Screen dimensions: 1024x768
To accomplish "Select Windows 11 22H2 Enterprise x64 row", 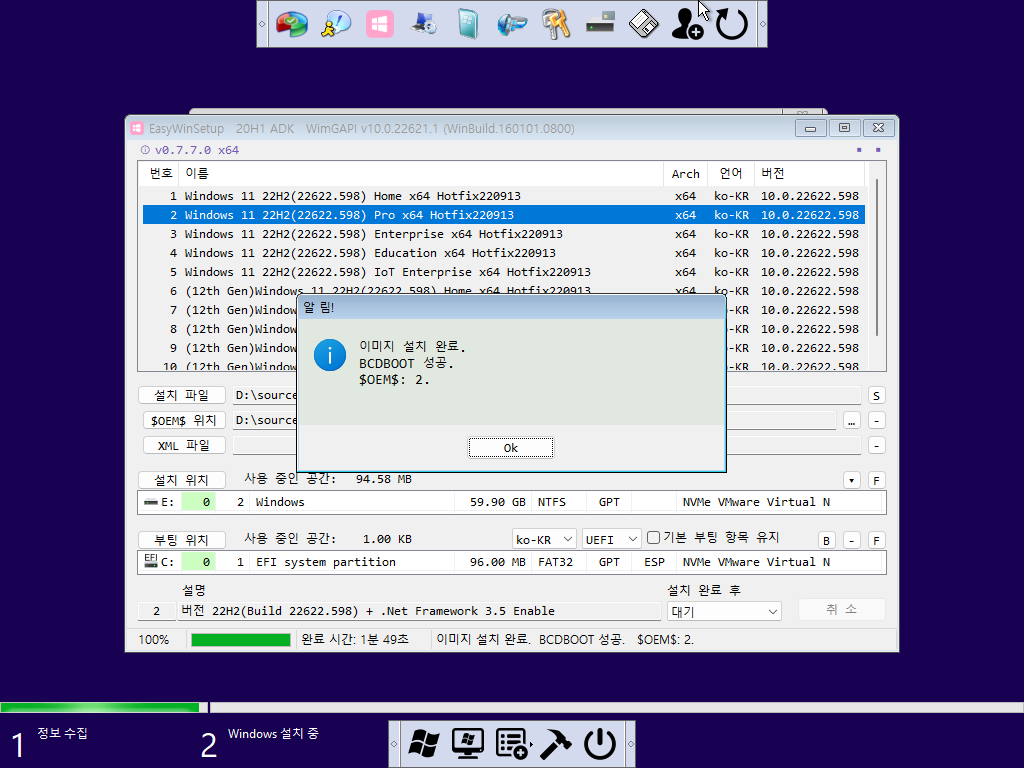I will point(504,234).
